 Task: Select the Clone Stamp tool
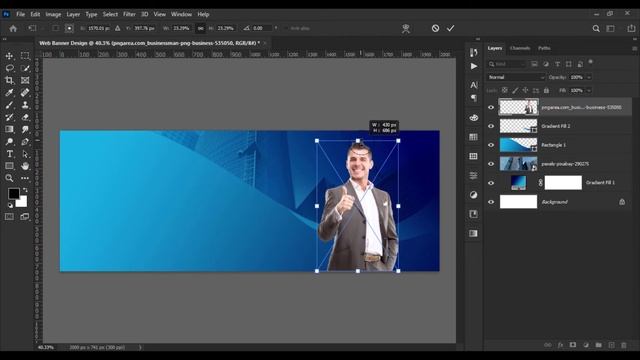25,104
